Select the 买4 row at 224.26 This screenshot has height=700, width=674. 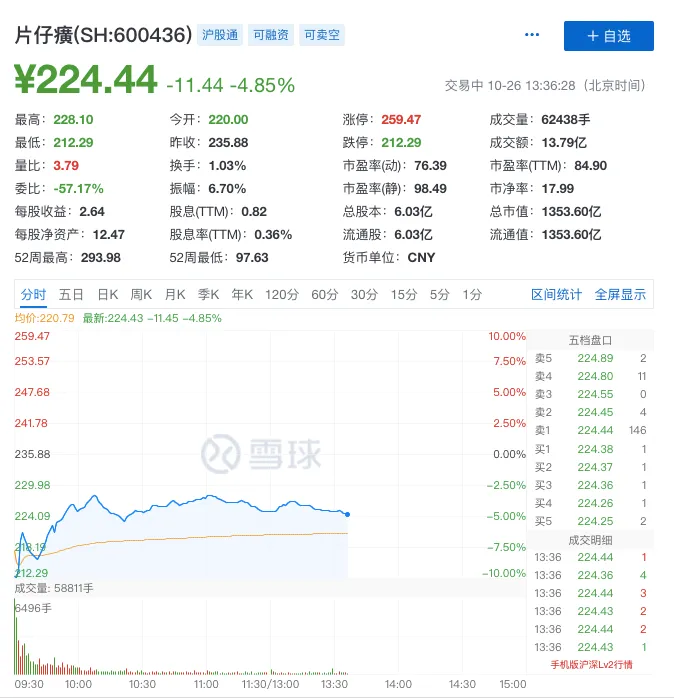[x=590, y=503]
